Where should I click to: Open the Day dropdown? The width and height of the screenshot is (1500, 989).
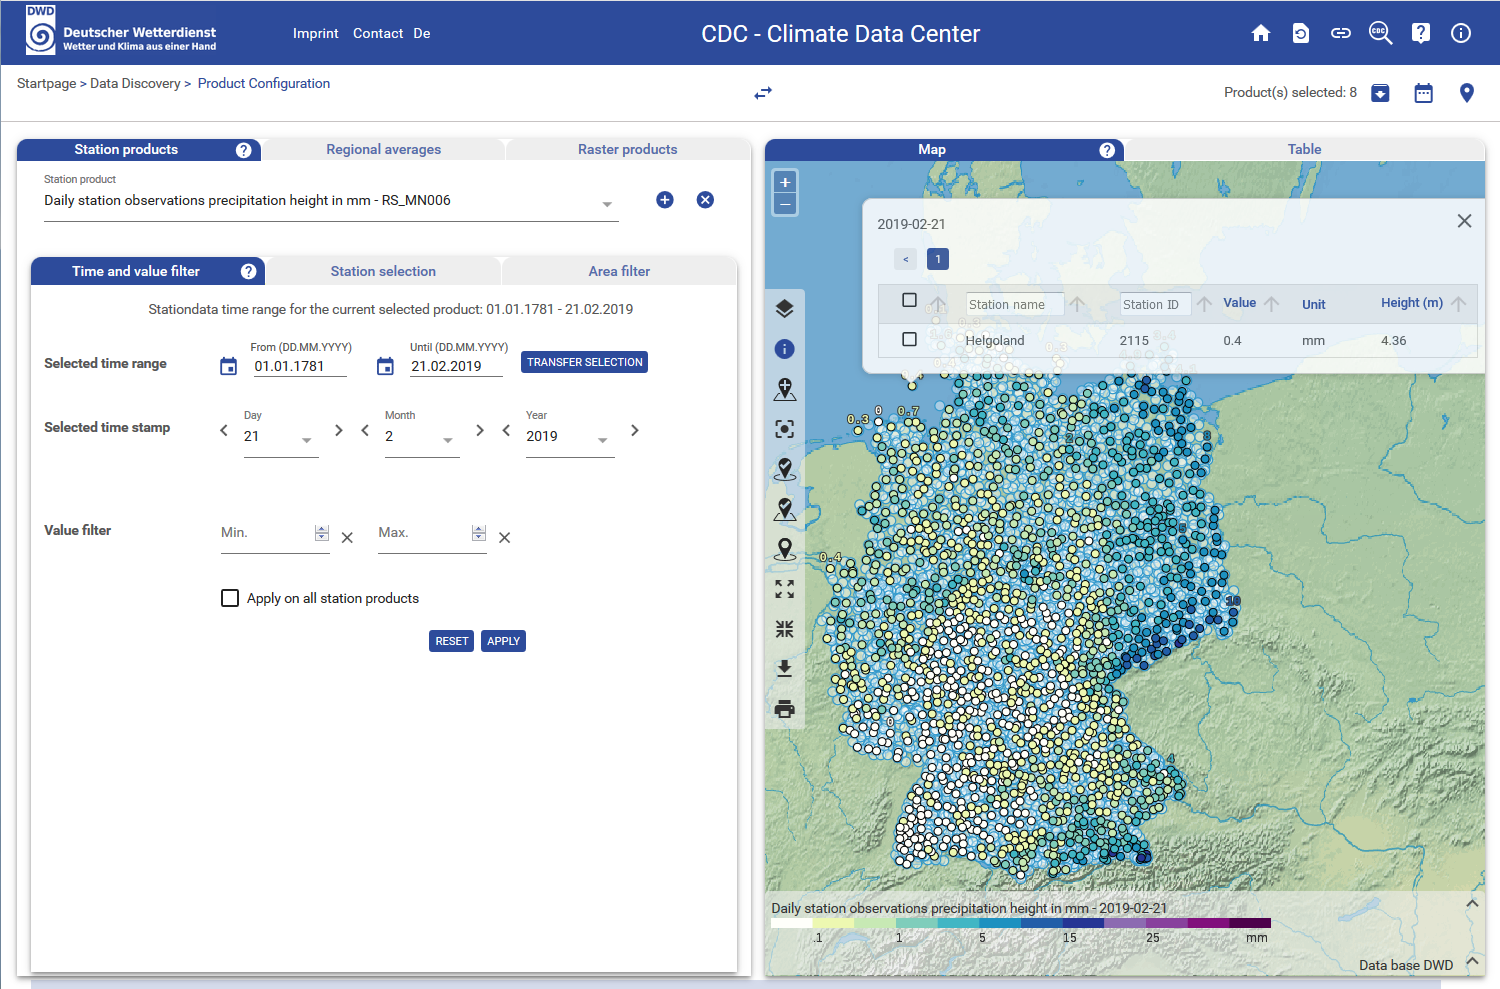tap(306, 439)
